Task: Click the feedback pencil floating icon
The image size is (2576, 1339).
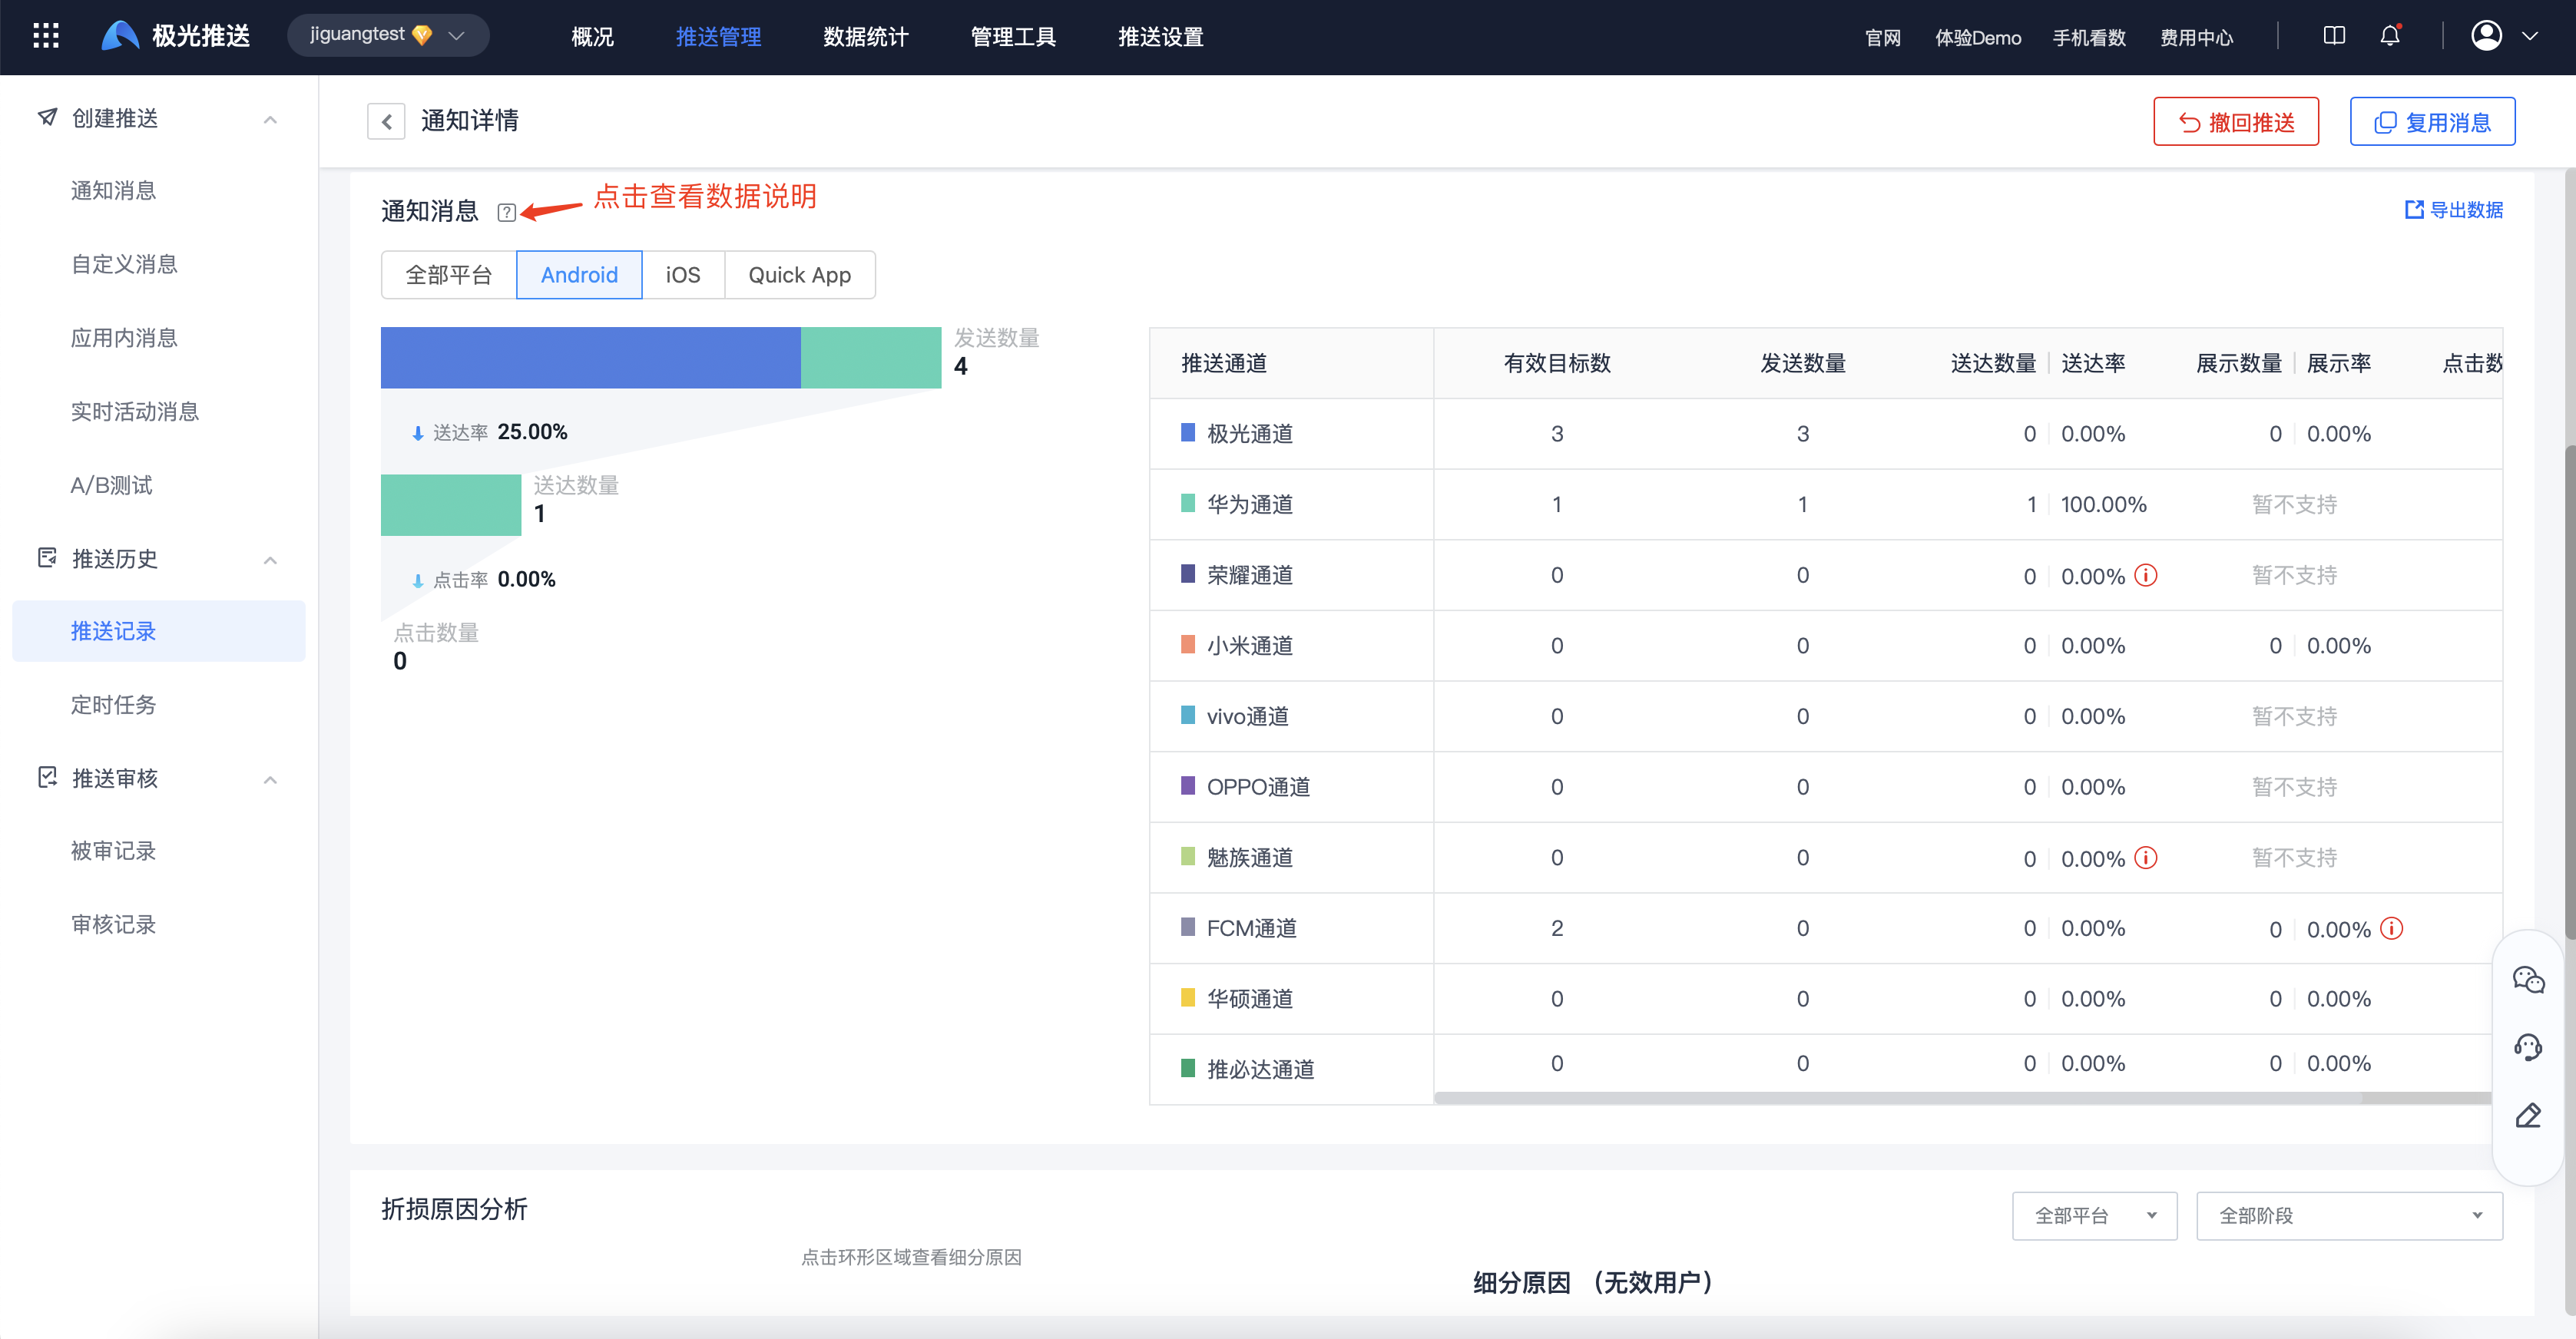Action: click(2528, 1115)
